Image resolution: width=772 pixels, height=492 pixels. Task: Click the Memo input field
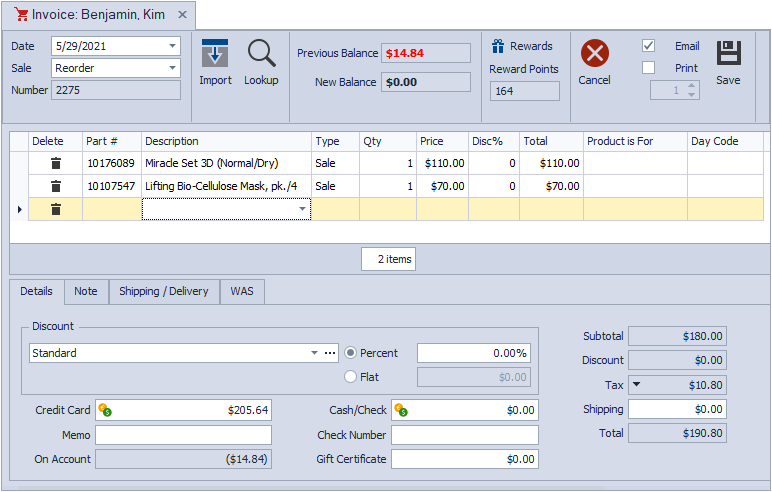(183, 435)
